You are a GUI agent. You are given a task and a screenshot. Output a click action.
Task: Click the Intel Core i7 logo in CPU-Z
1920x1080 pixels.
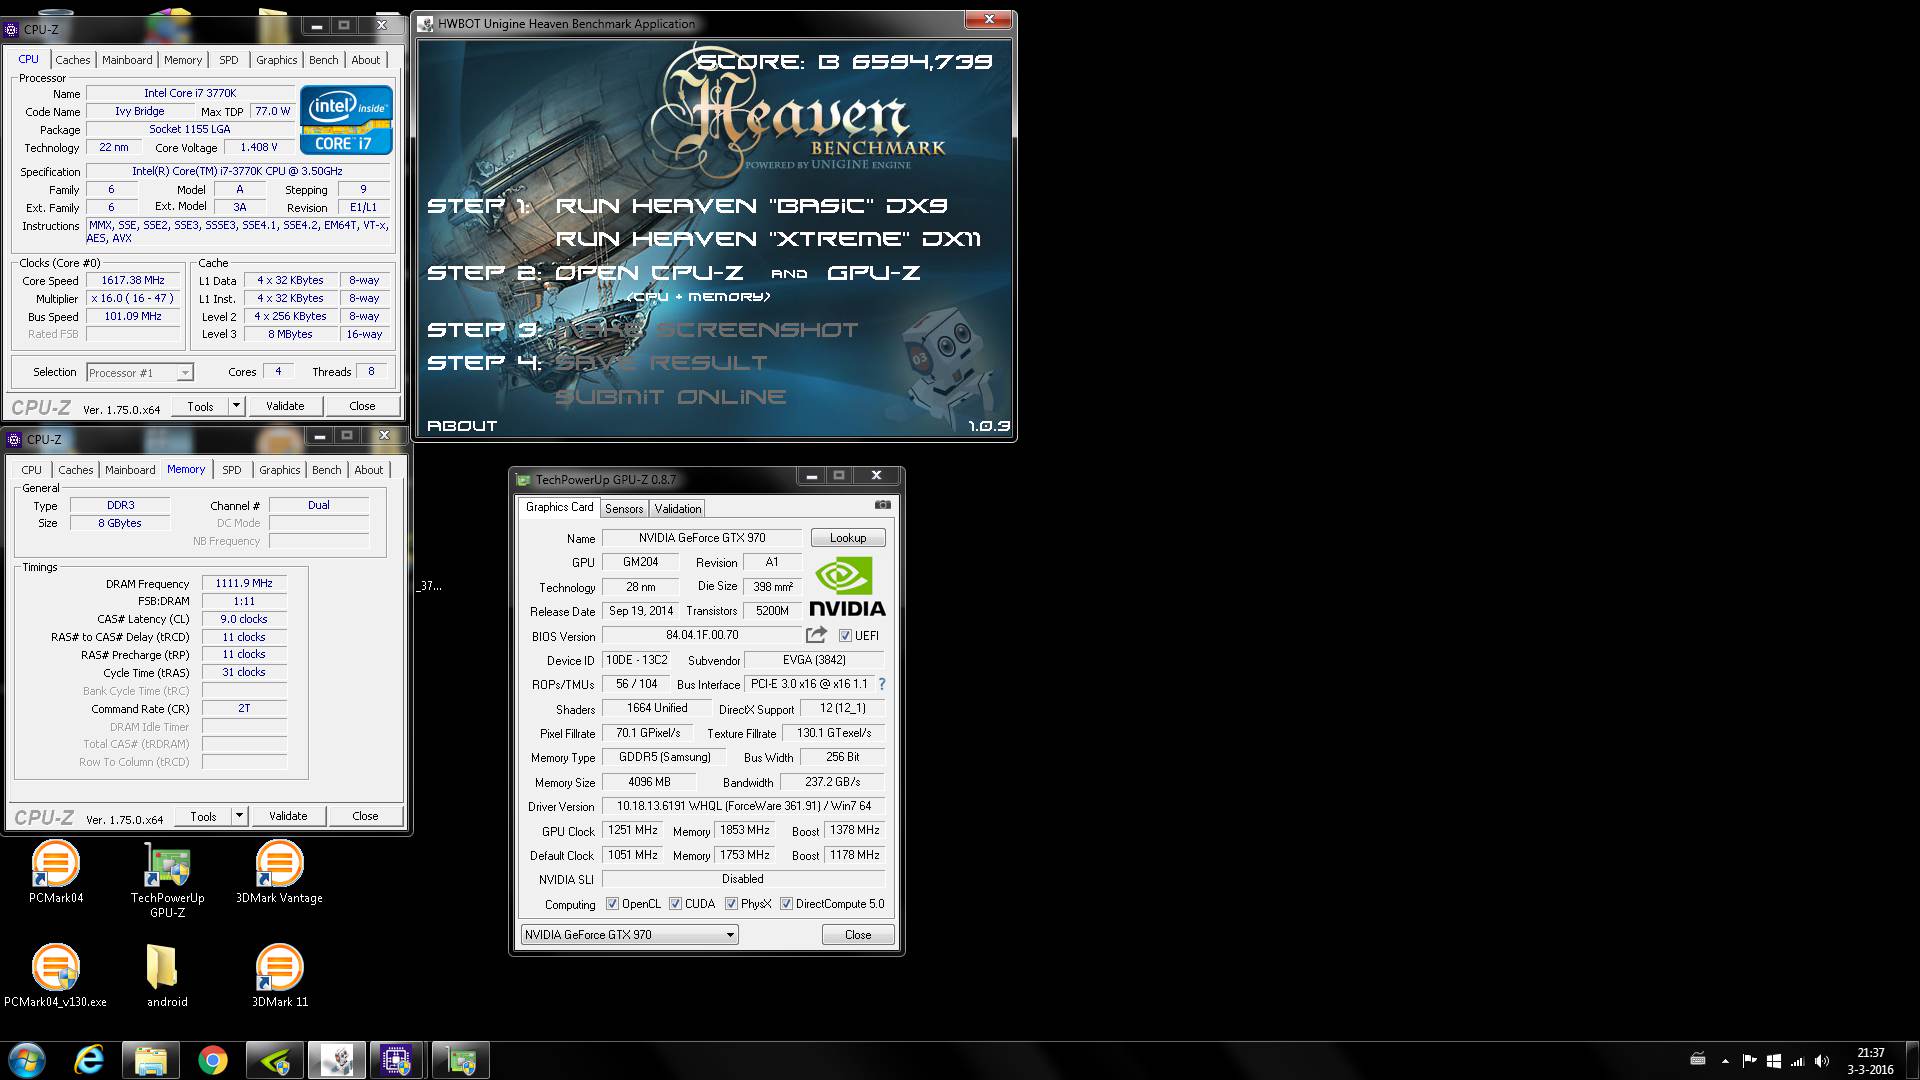point(346,120)
